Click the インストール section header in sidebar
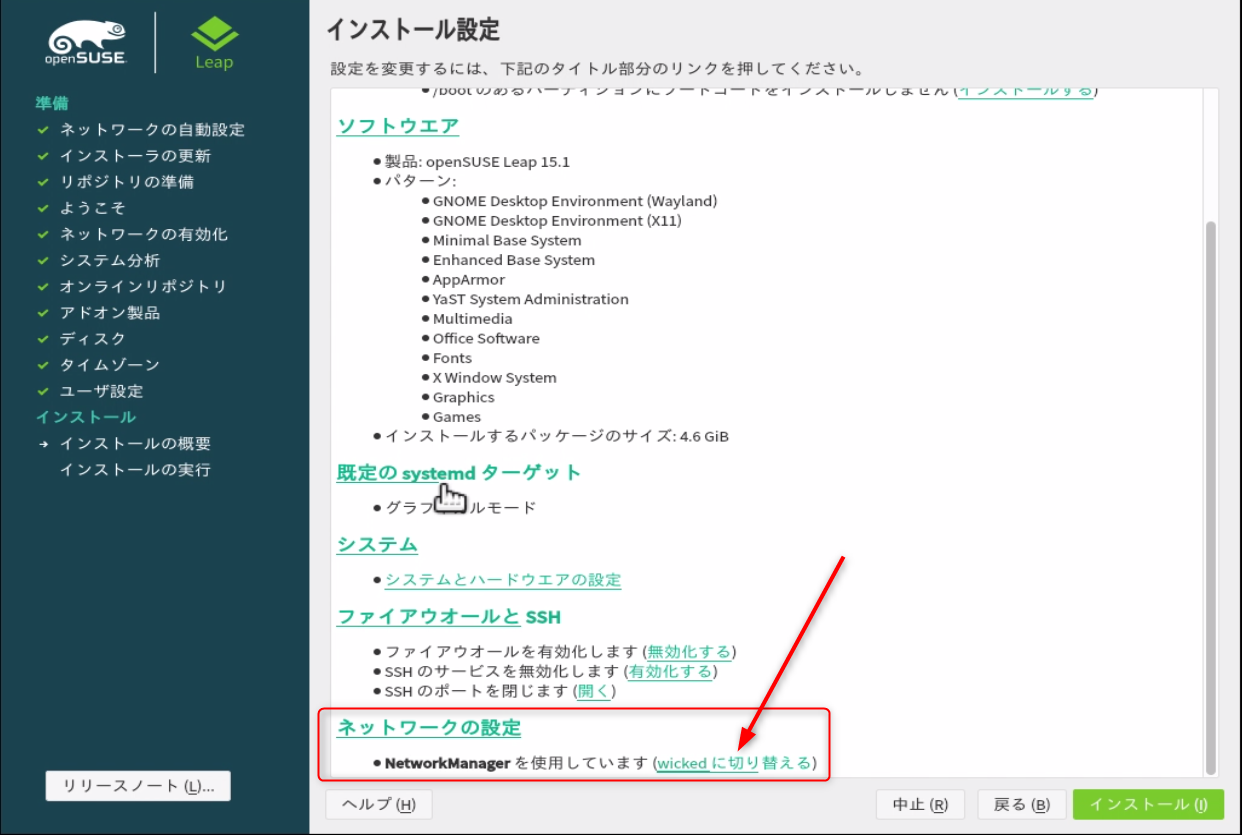 click(x=86, y=417)
